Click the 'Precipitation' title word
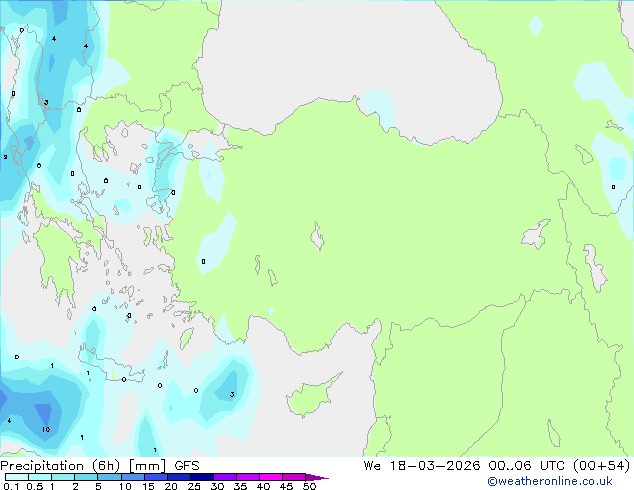The height and width of the screenshot is (490, 634). pos(42,466)
